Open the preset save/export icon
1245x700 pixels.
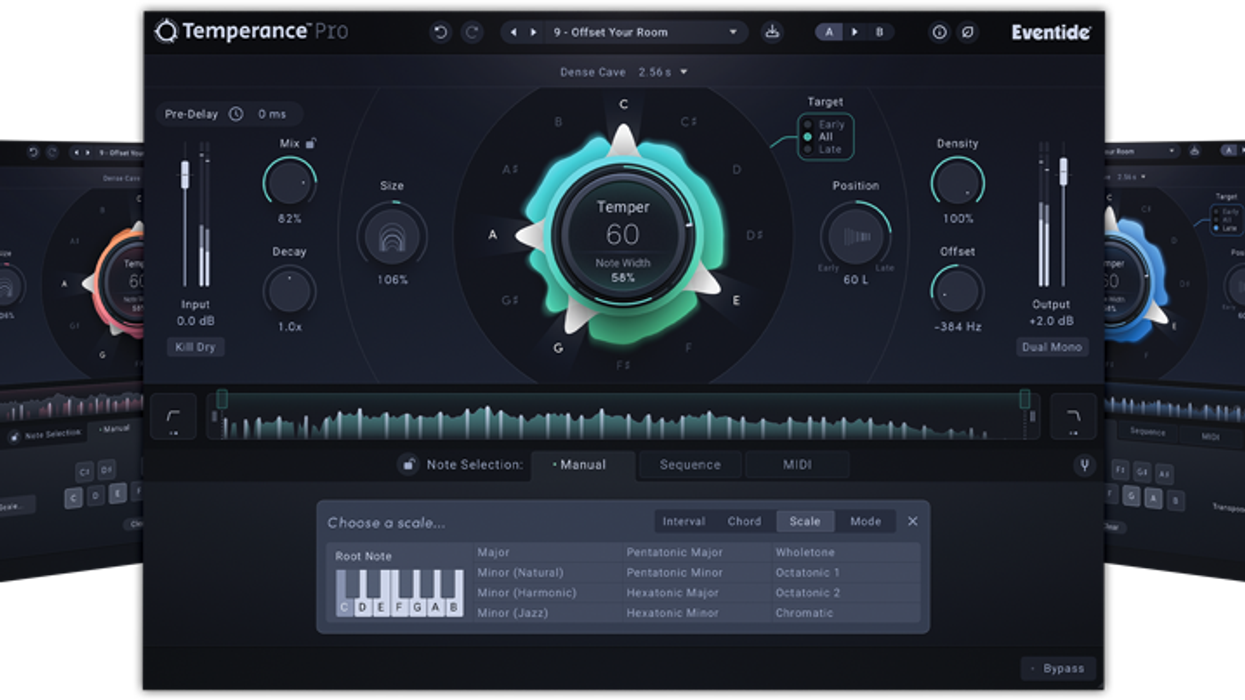(774, 32)
